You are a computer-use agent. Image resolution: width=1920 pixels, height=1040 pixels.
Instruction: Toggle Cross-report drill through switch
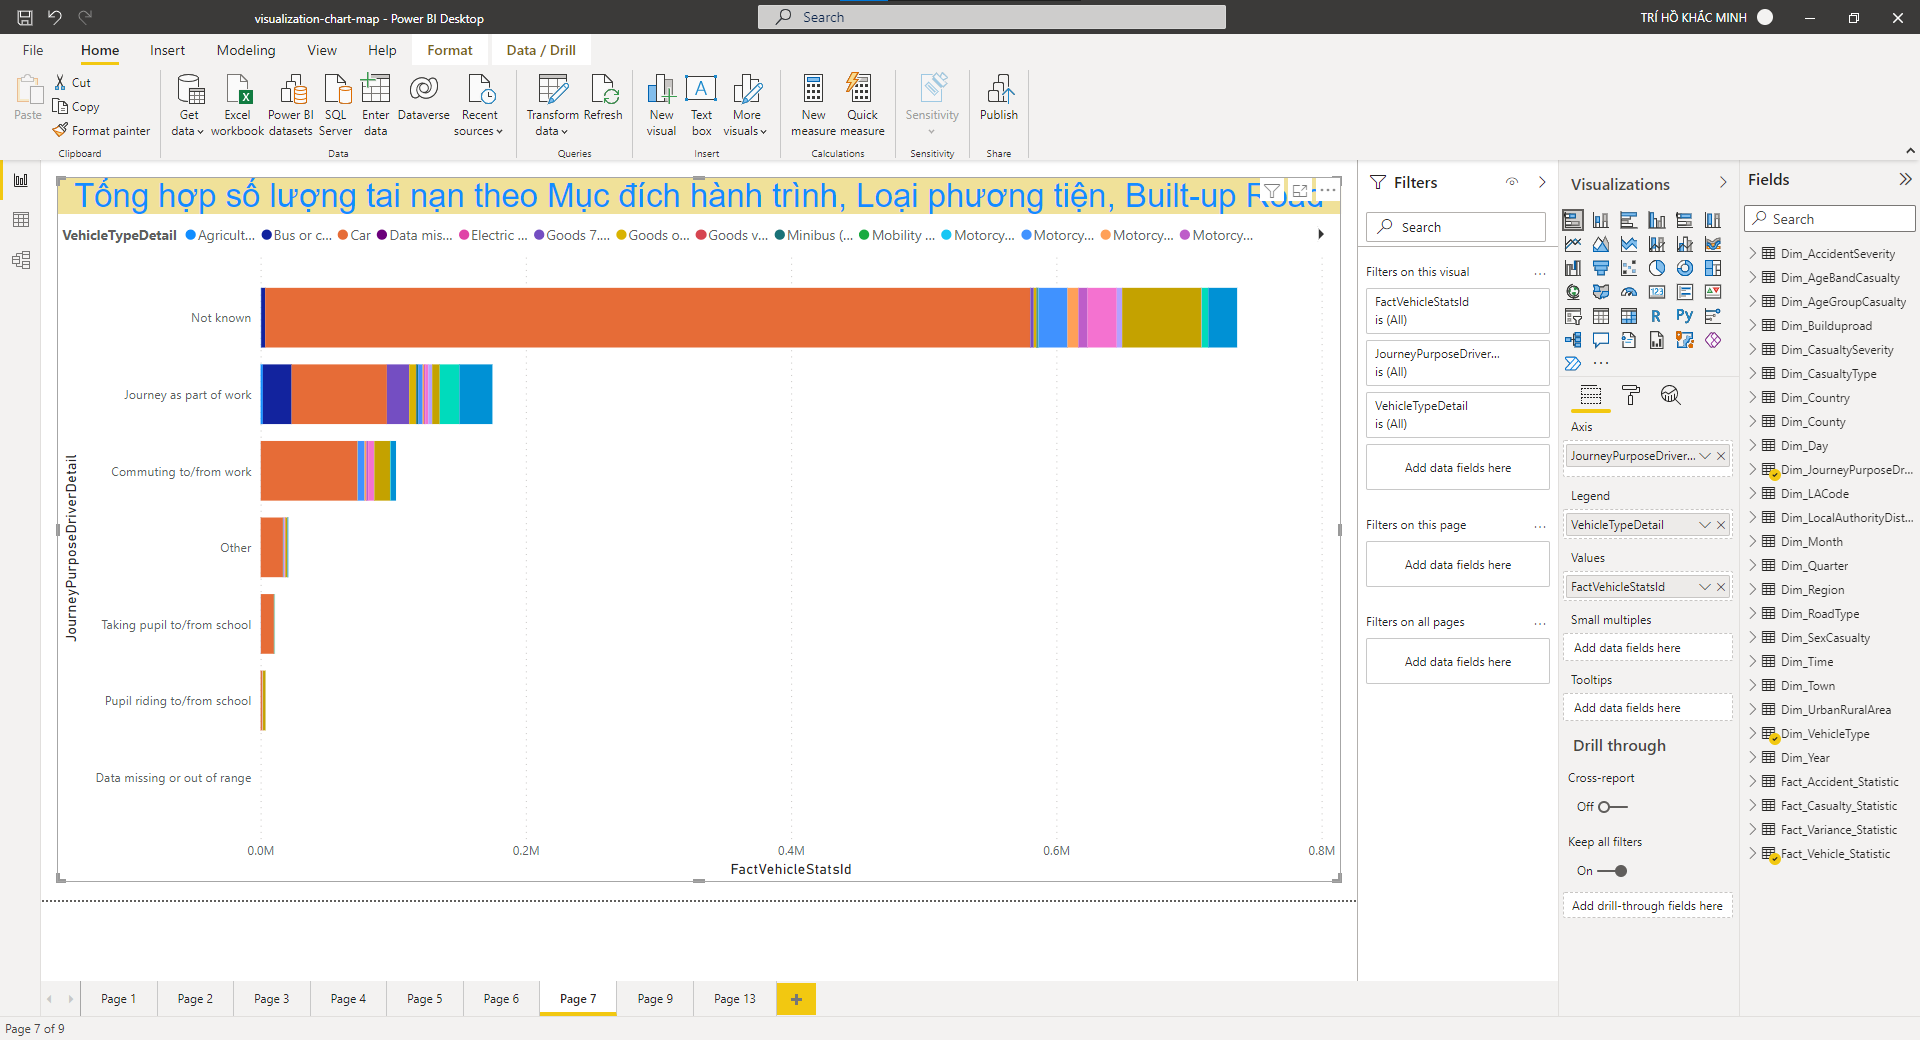(x=1612, y=807)
